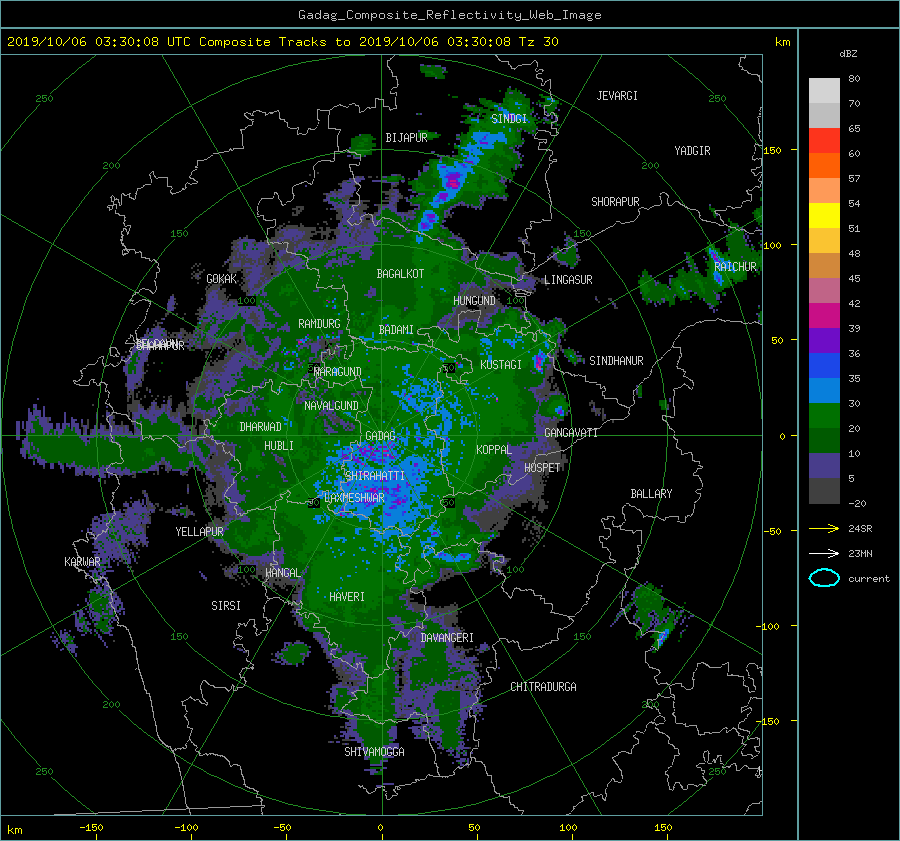Click the BADAMI location label
Viewport: 900px width, 841px height.
(x=396, y=330)
